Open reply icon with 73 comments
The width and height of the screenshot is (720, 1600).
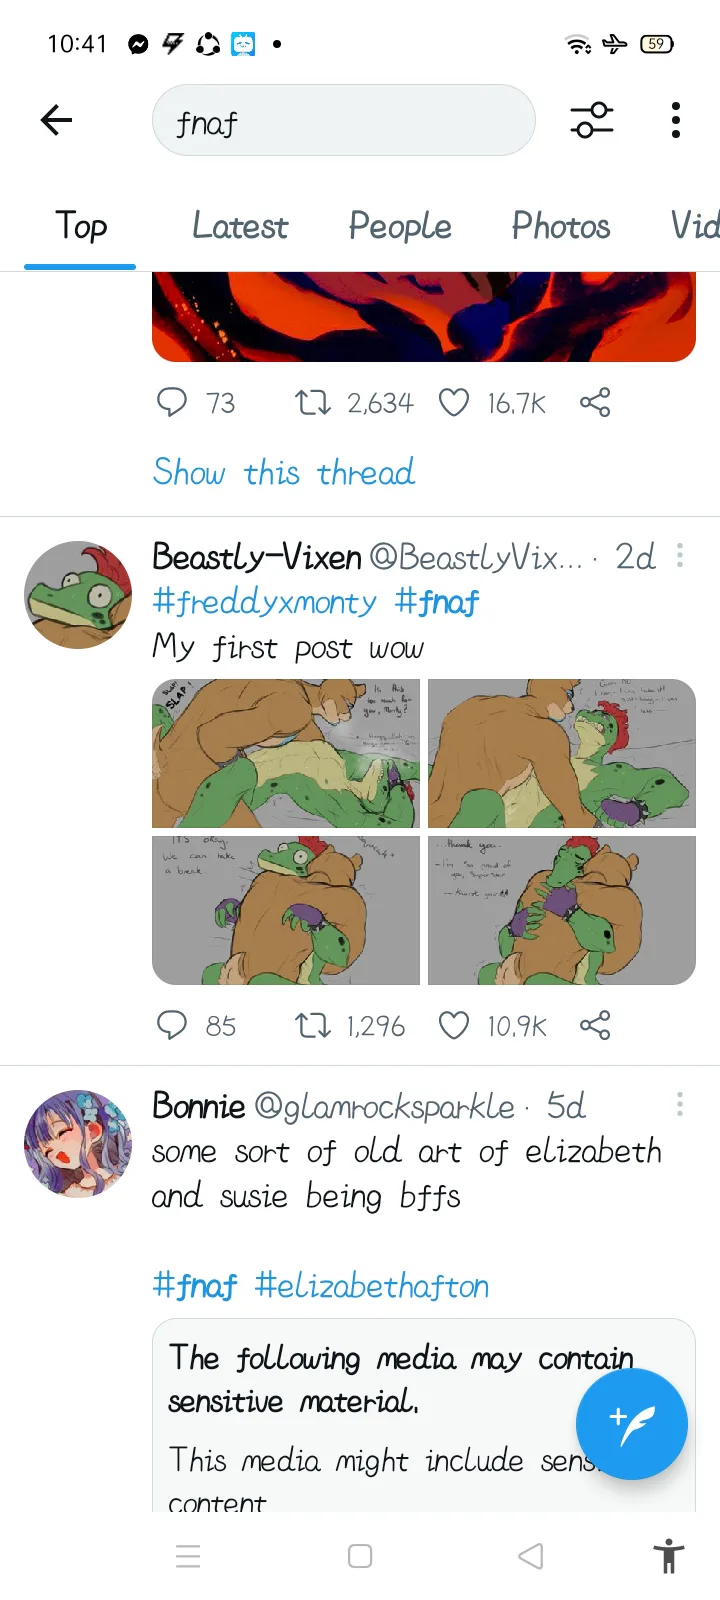(172, 402)
